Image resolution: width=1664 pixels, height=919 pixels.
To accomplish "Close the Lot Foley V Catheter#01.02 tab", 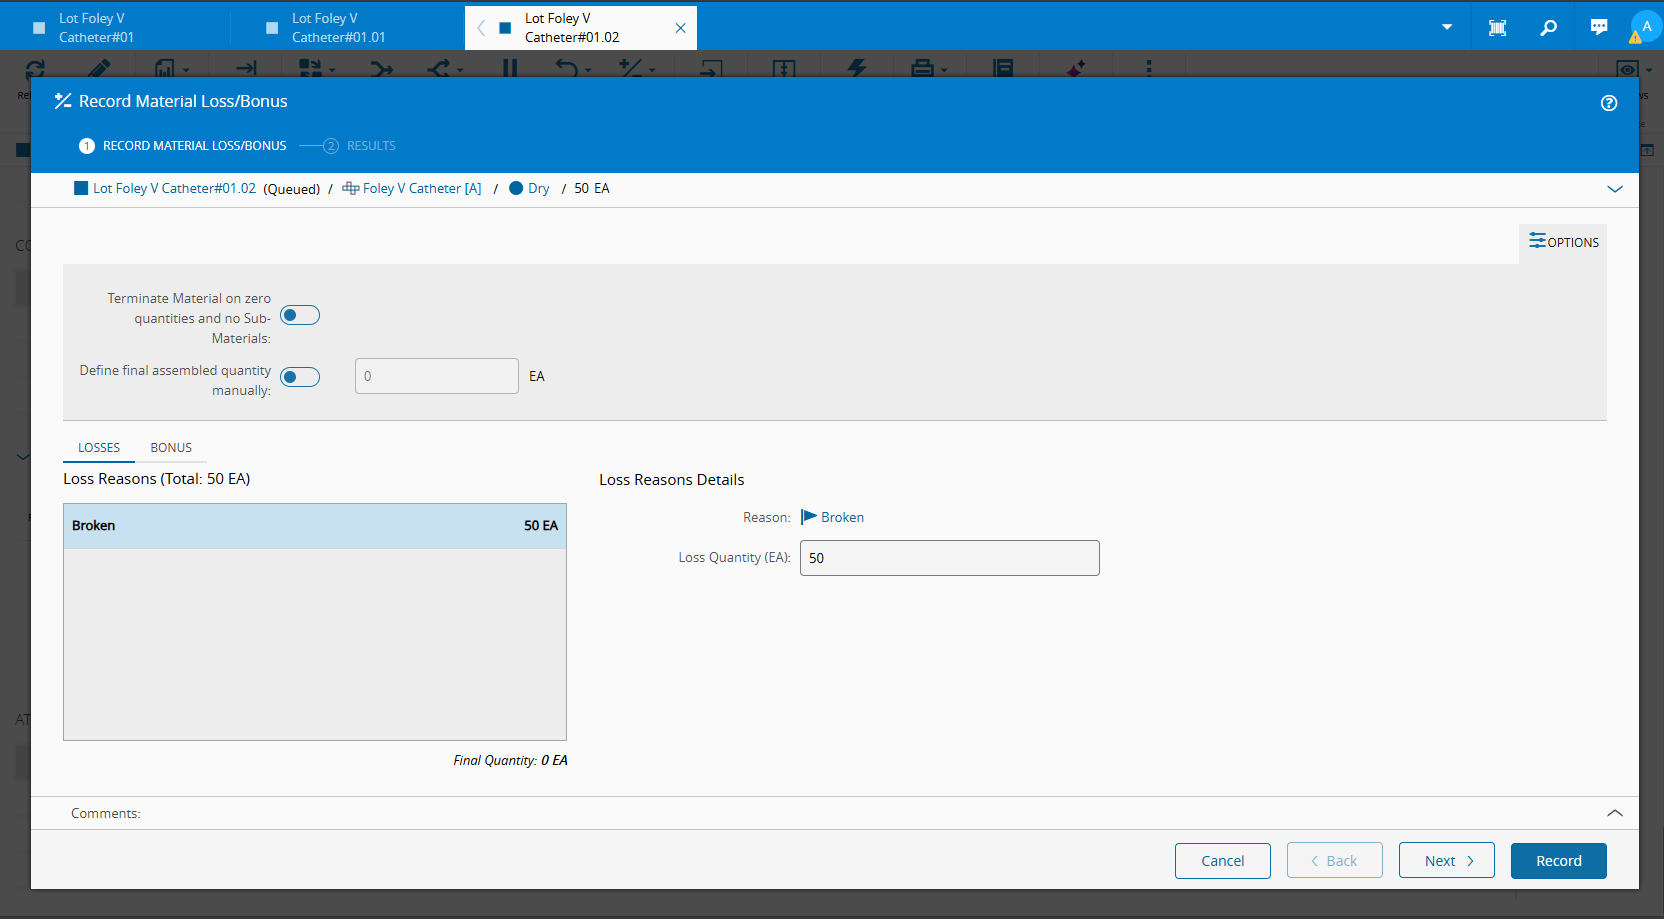I will coord(680,28).
